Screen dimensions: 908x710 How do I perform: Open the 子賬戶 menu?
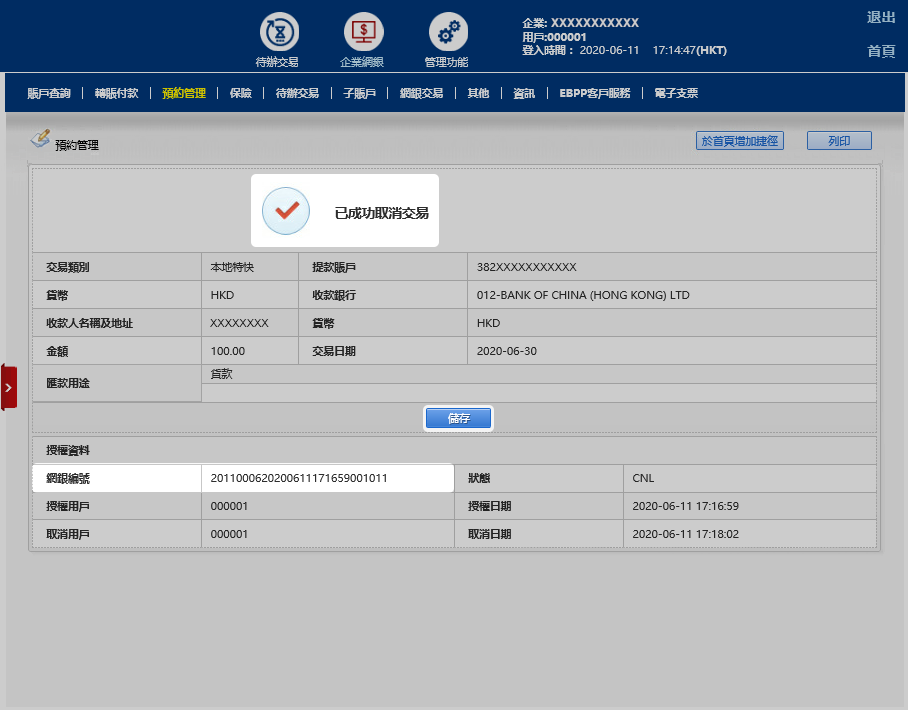pos(360,93)
